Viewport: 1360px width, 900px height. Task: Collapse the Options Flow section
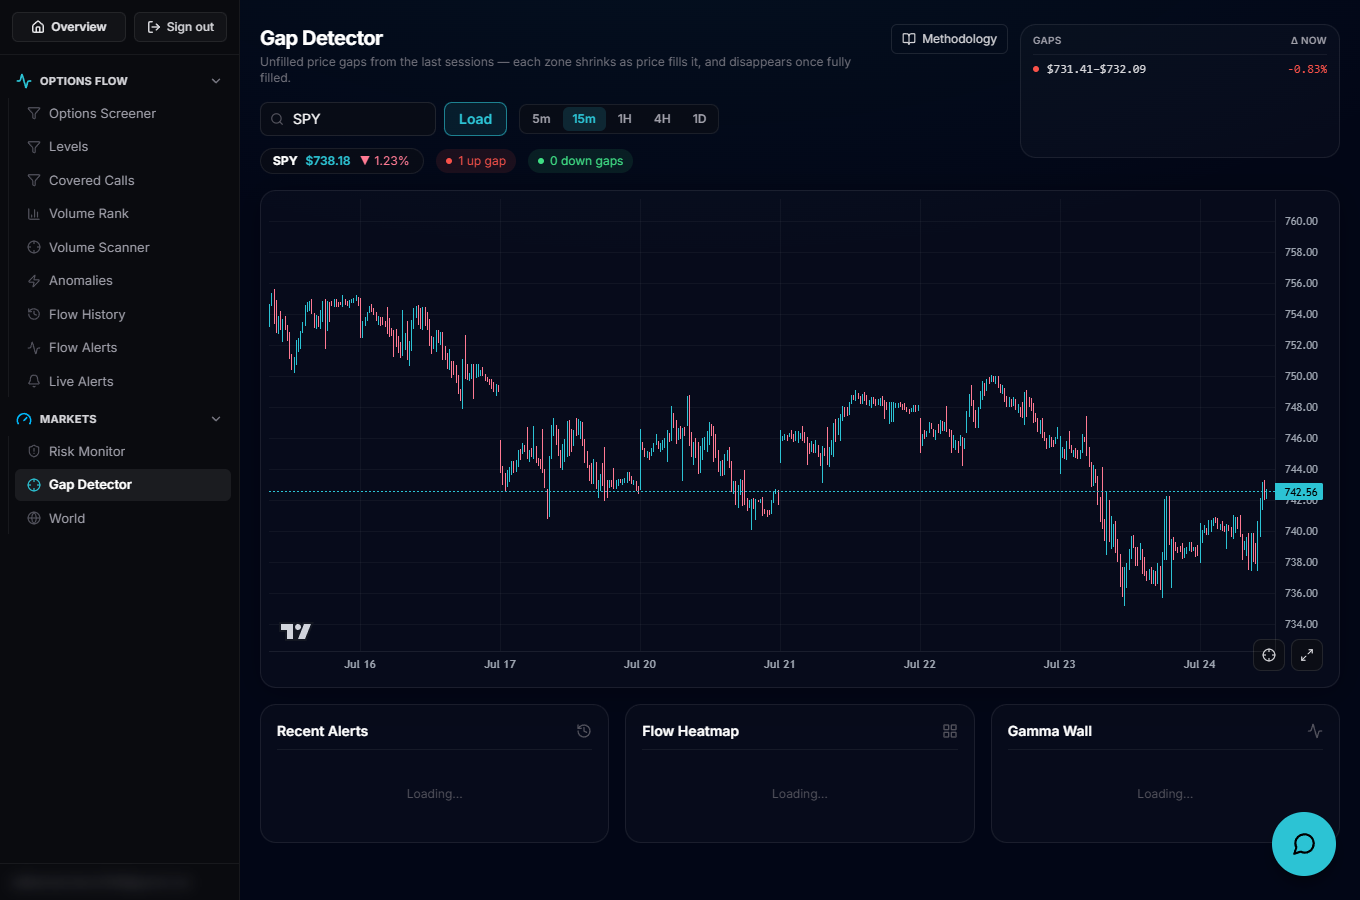coord(216,81)
